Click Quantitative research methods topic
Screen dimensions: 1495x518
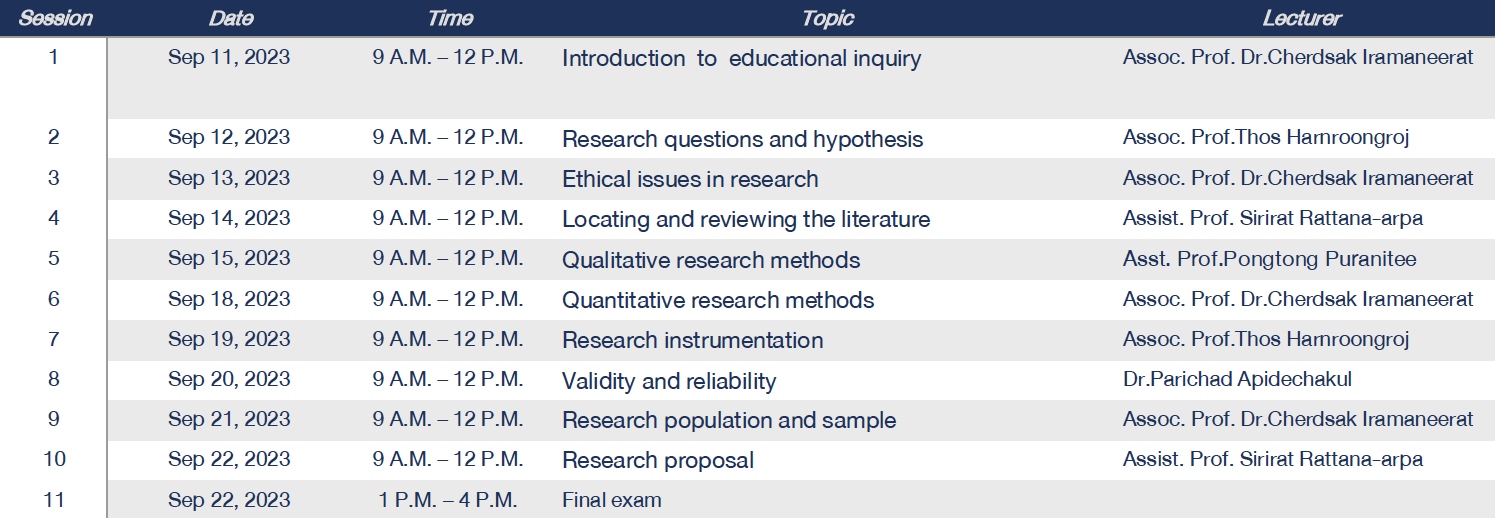point(718,300)
